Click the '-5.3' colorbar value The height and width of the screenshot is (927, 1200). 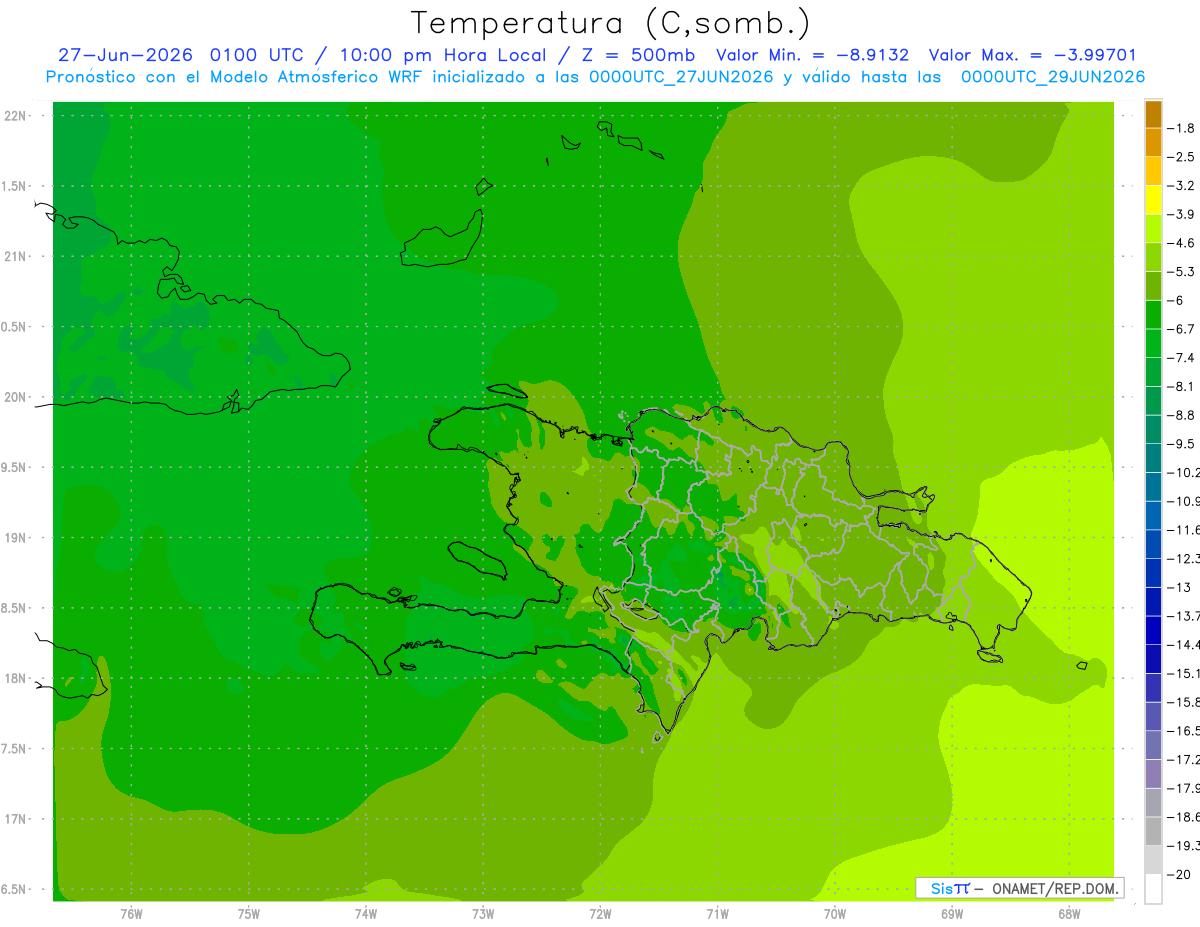[1182, 271]
